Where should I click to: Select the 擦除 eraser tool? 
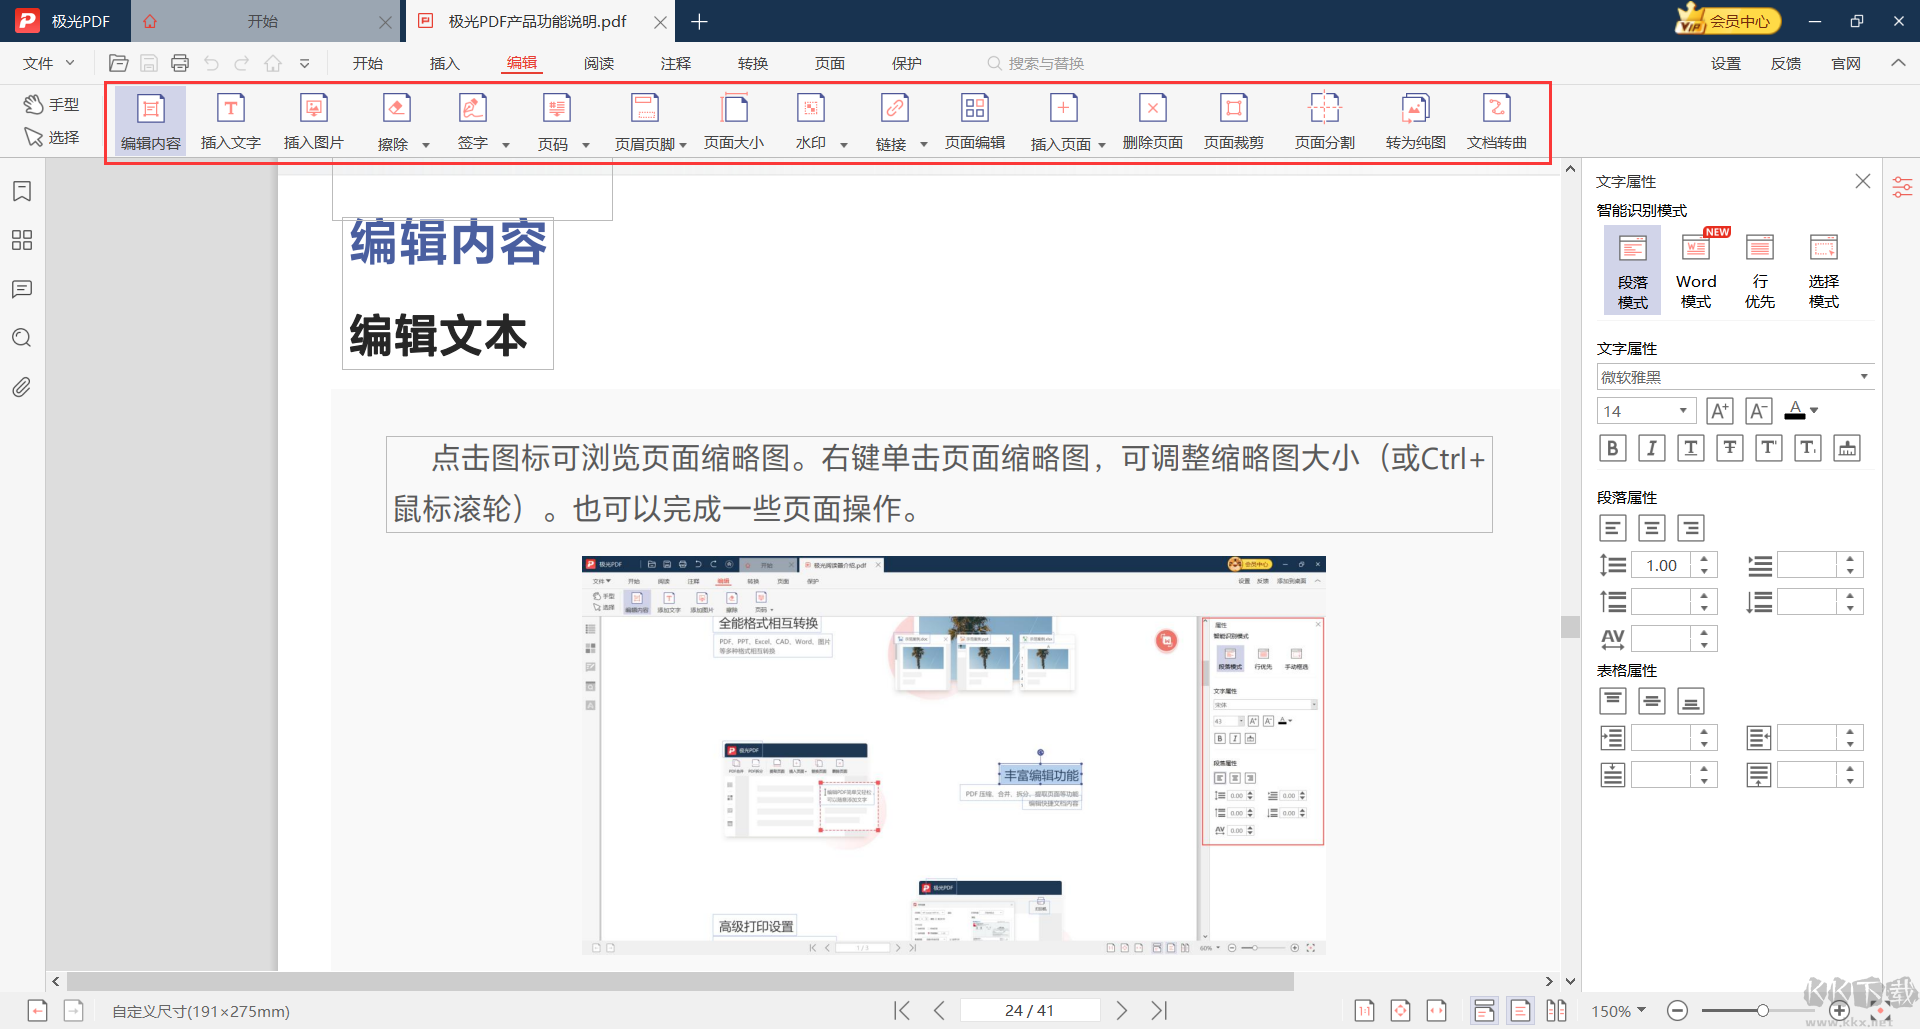[396, 121]
